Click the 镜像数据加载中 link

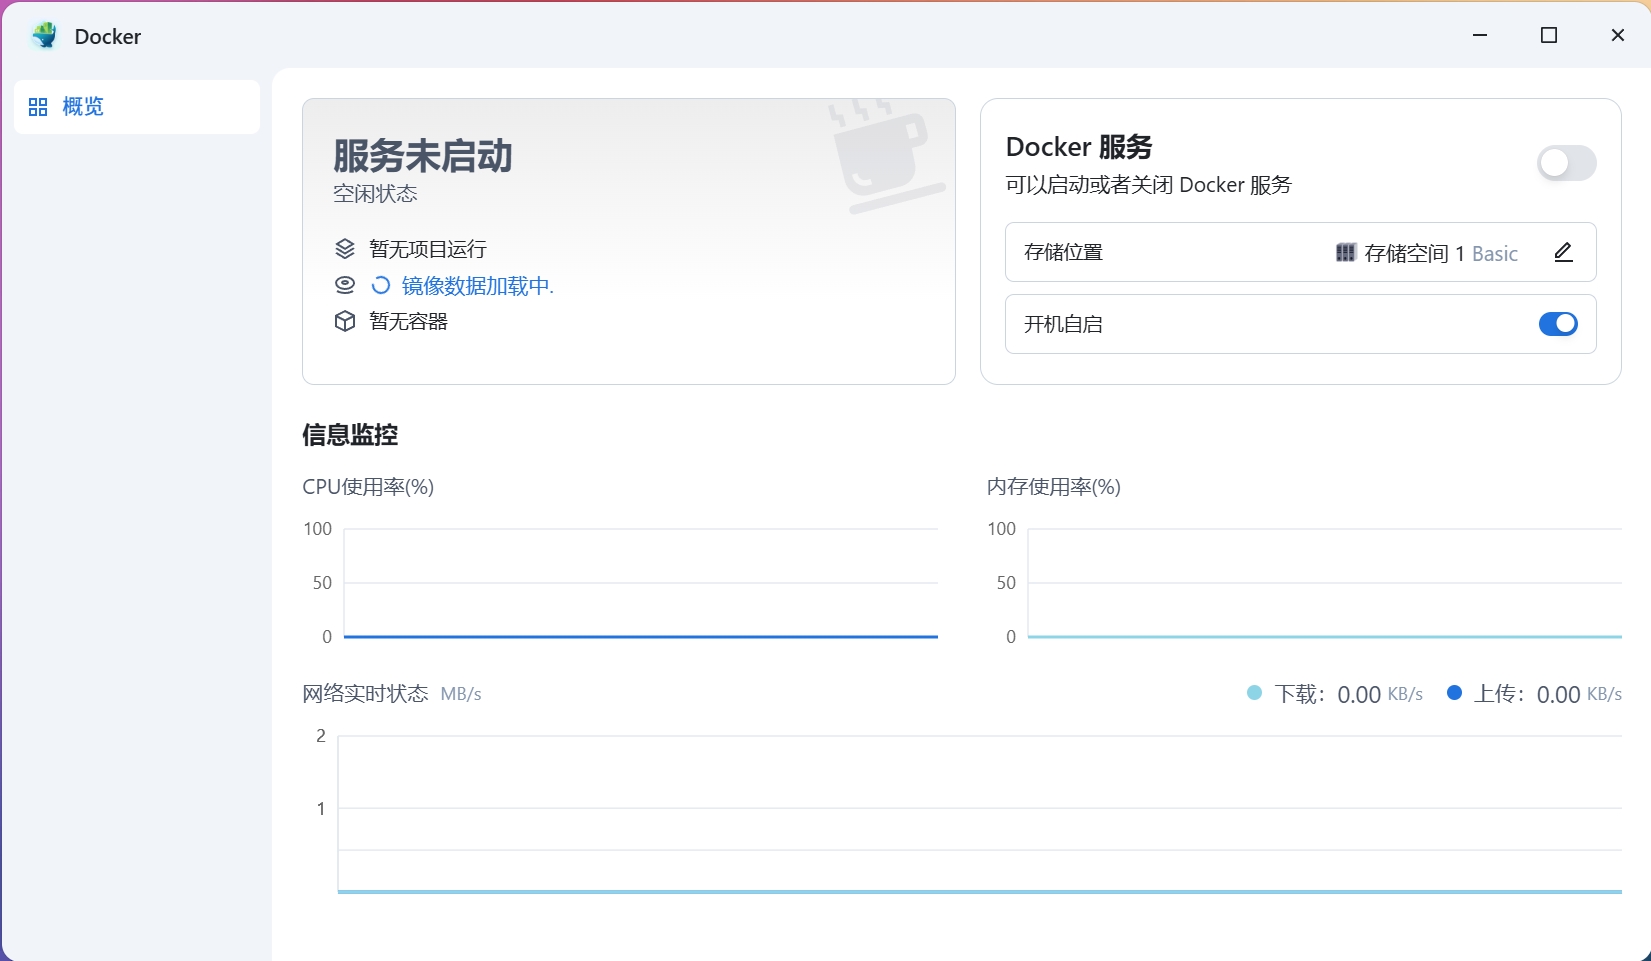[x=477, y=286]
